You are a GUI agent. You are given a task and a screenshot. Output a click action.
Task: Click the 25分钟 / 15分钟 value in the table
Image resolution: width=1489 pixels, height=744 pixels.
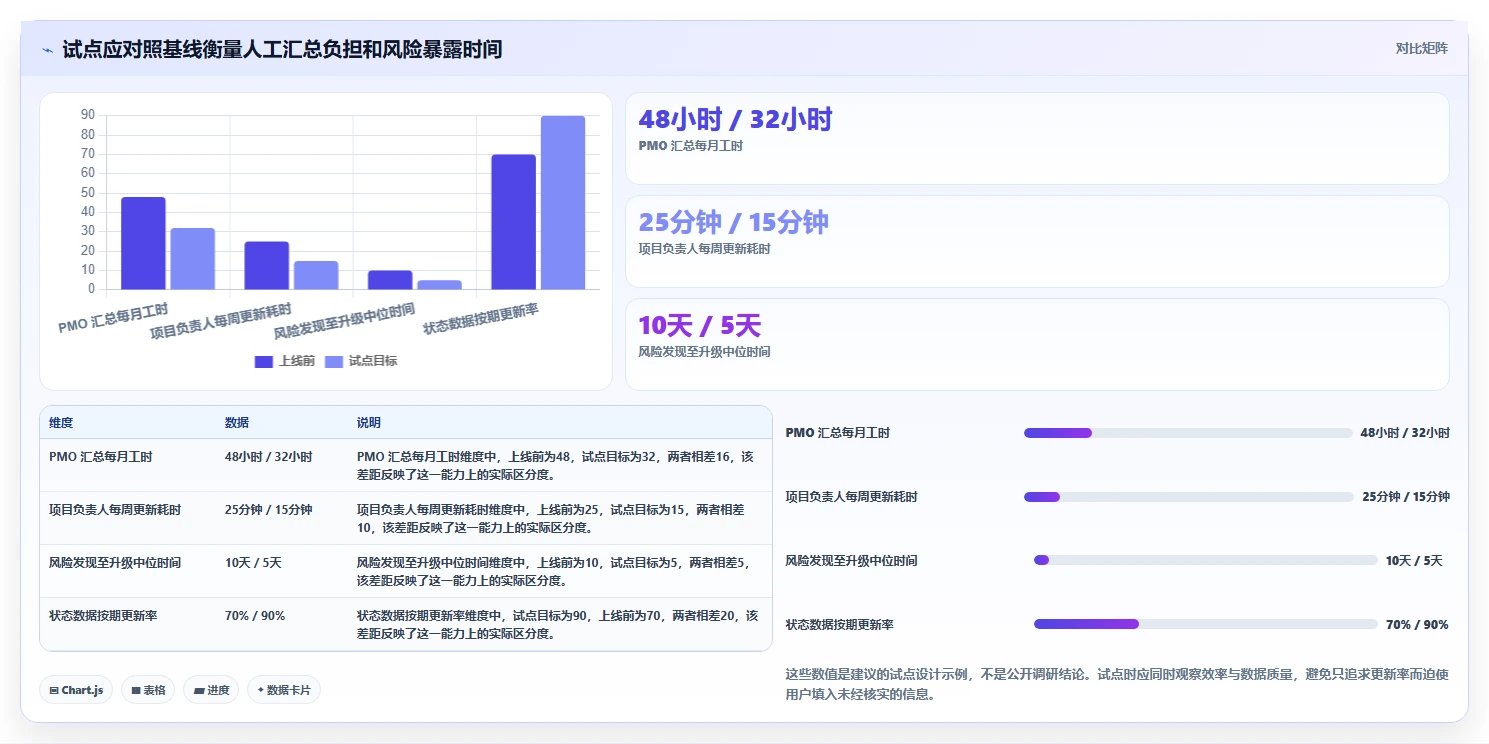pyautogui.click(x=268, y=509)
